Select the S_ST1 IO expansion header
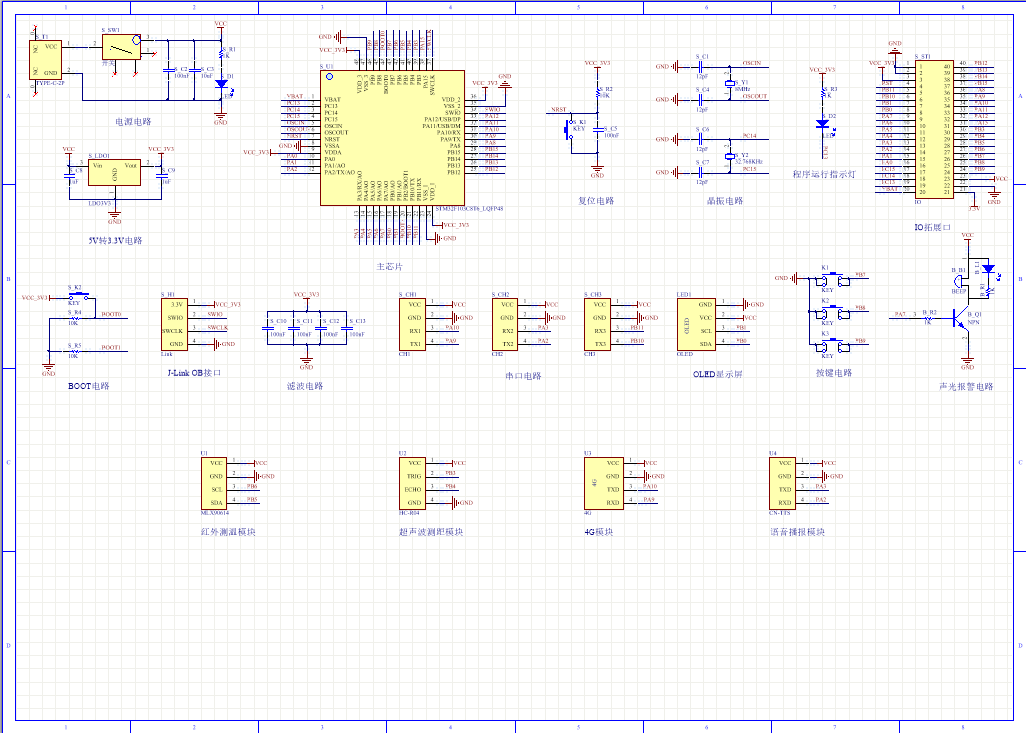Screen dimensions: 1026x733 (x=934, y=128)
